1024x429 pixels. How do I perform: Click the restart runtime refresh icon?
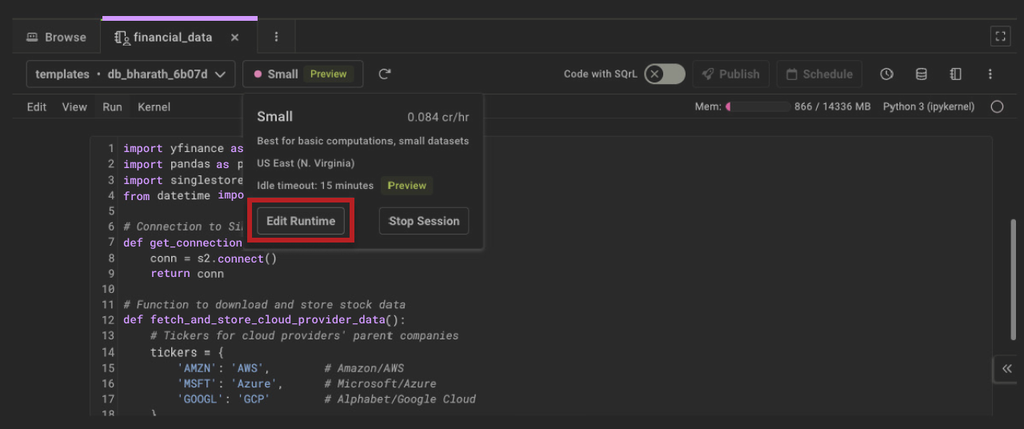coord(384,74)
